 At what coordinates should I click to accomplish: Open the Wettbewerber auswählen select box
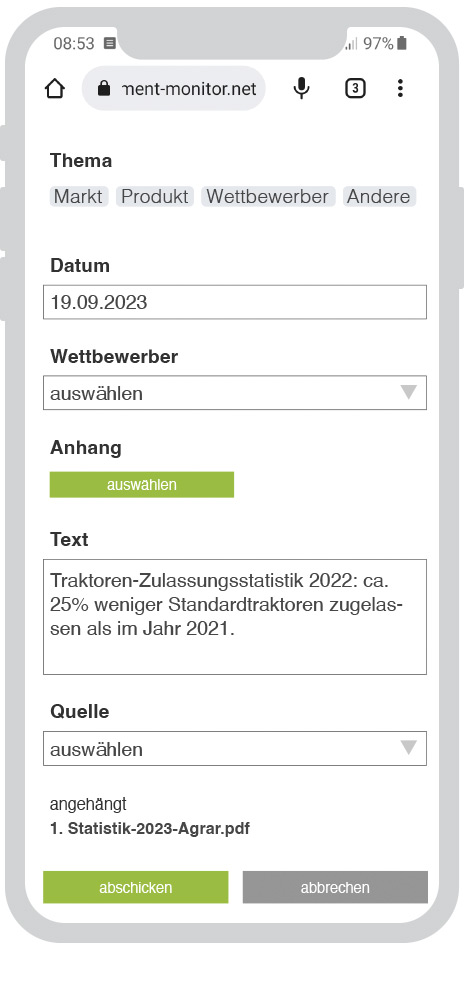pos(235,392)
